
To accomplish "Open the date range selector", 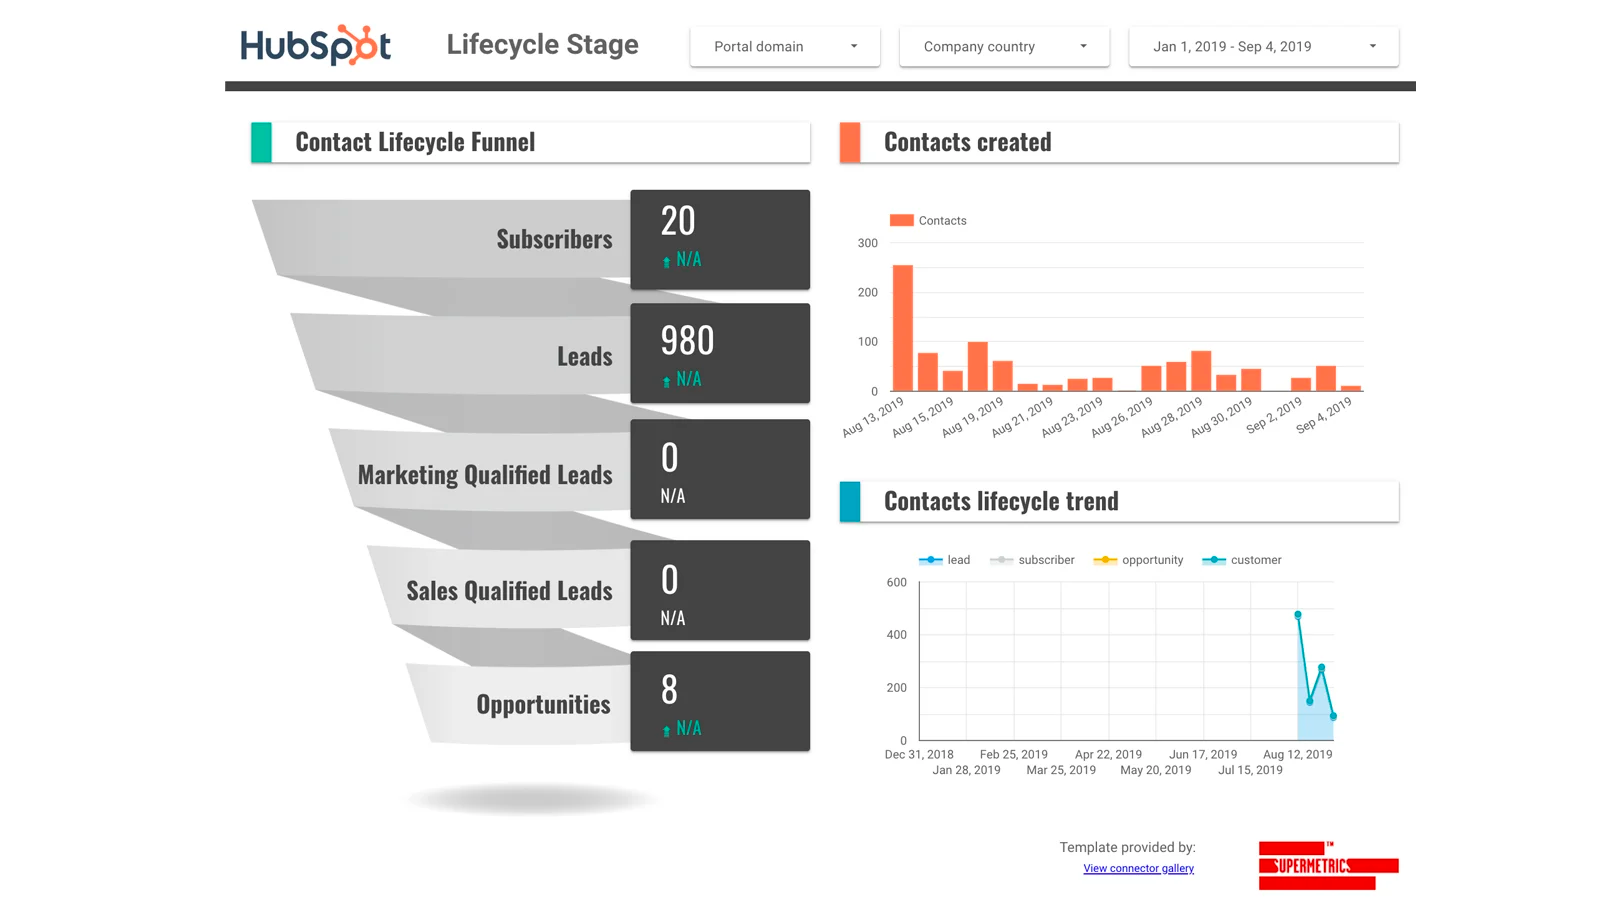I will [x=1263, y=47].
